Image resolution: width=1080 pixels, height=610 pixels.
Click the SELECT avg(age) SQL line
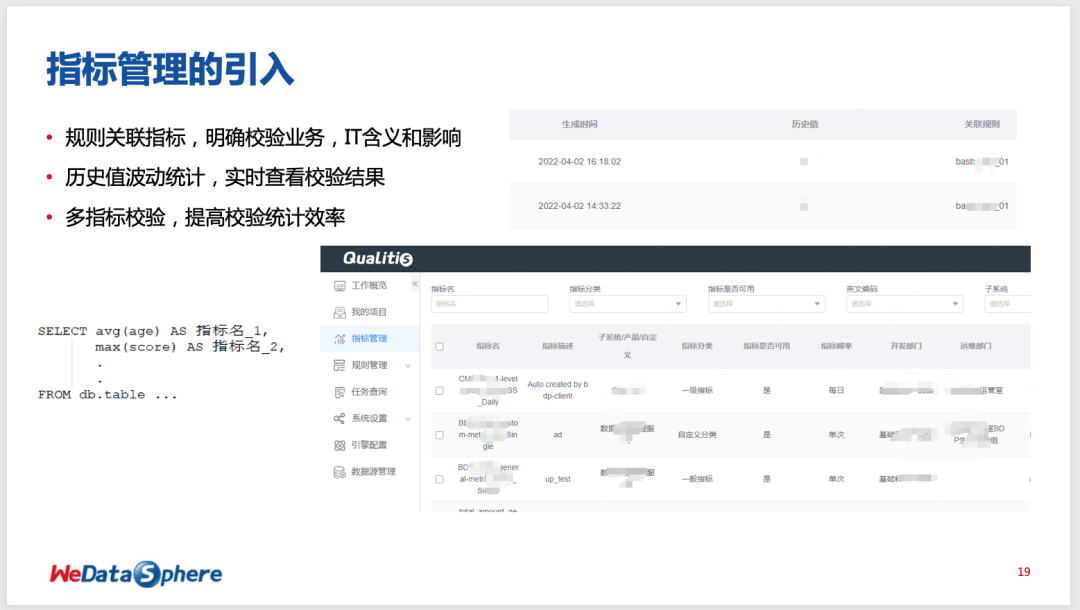tap(153, 331)
